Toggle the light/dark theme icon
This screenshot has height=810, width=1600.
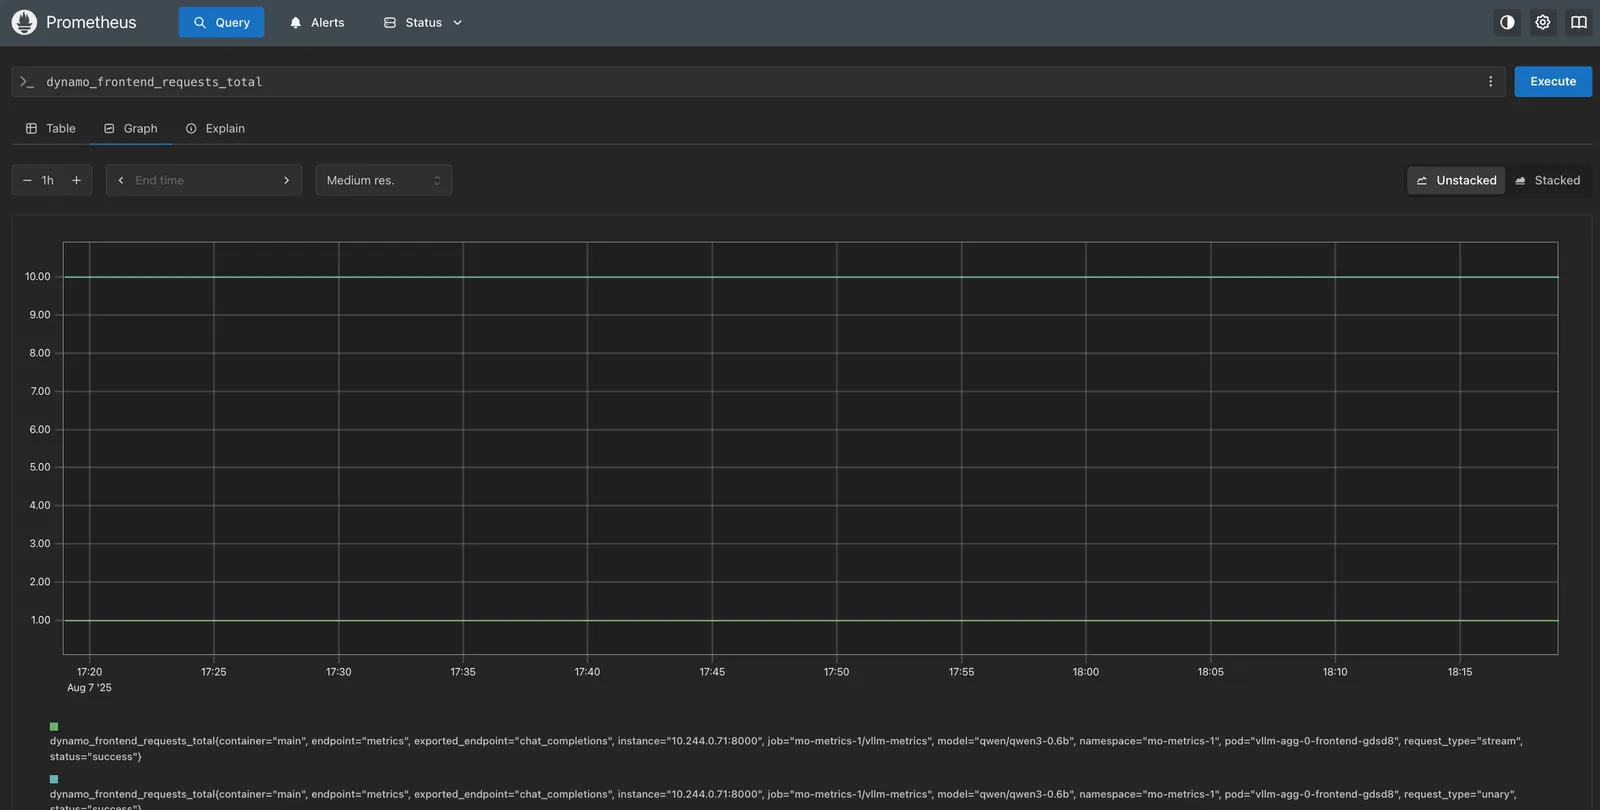pos(1507,22)
